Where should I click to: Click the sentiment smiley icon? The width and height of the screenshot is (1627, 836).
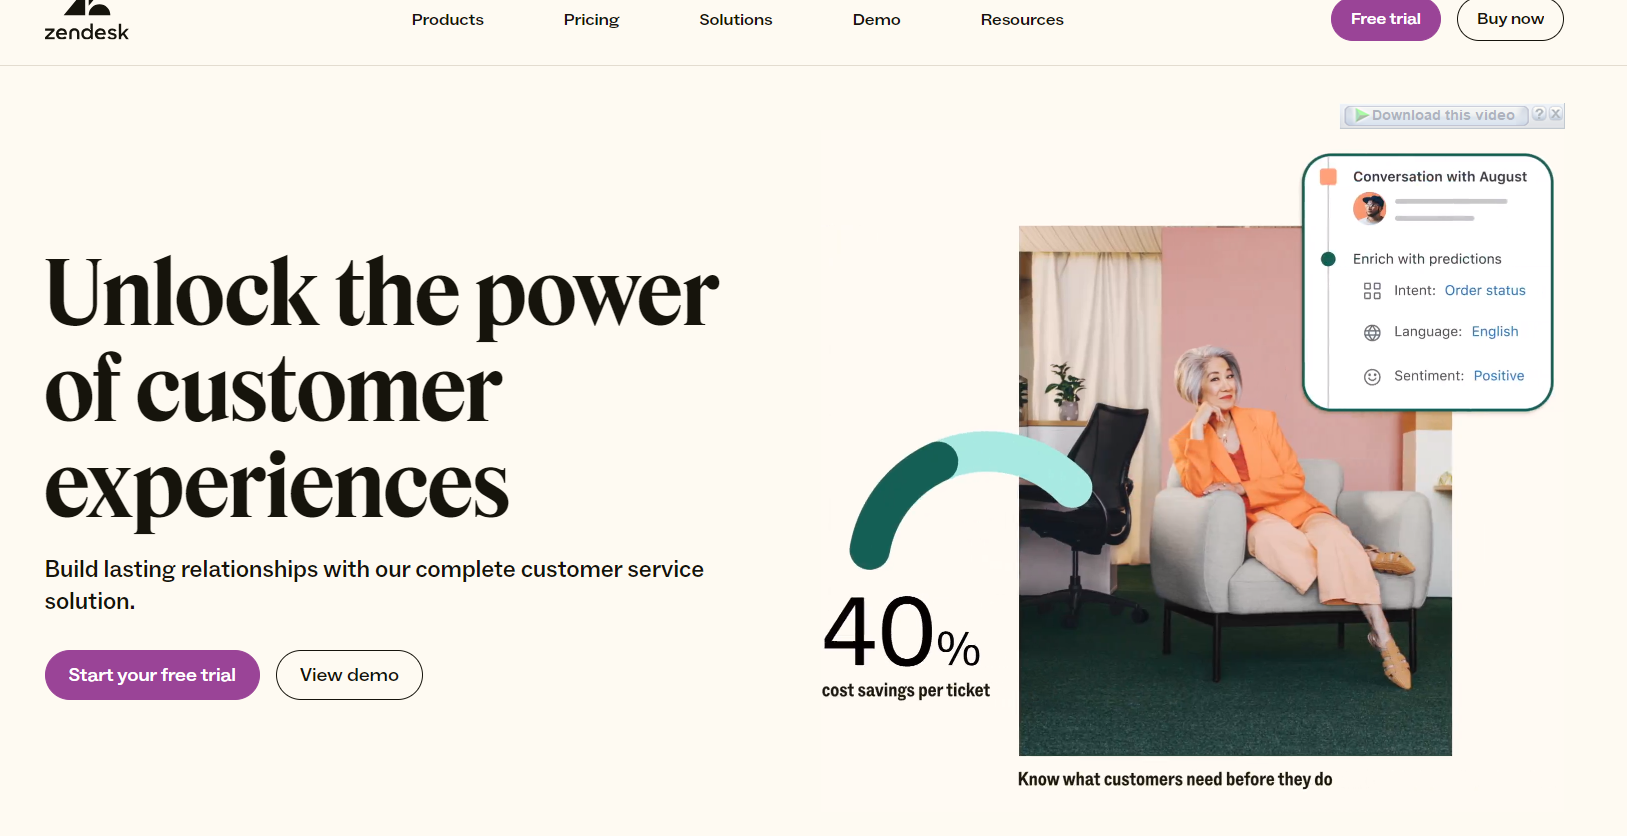pyautogui.click(x=1372, y=377)
